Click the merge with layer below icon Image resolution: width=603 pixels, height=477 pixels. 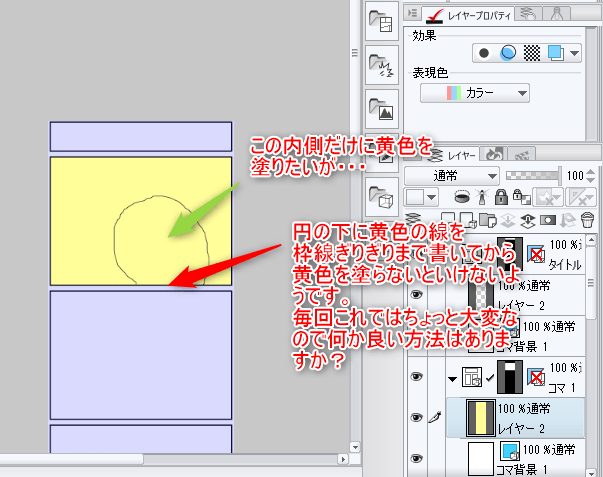click(x=528, y=221)
